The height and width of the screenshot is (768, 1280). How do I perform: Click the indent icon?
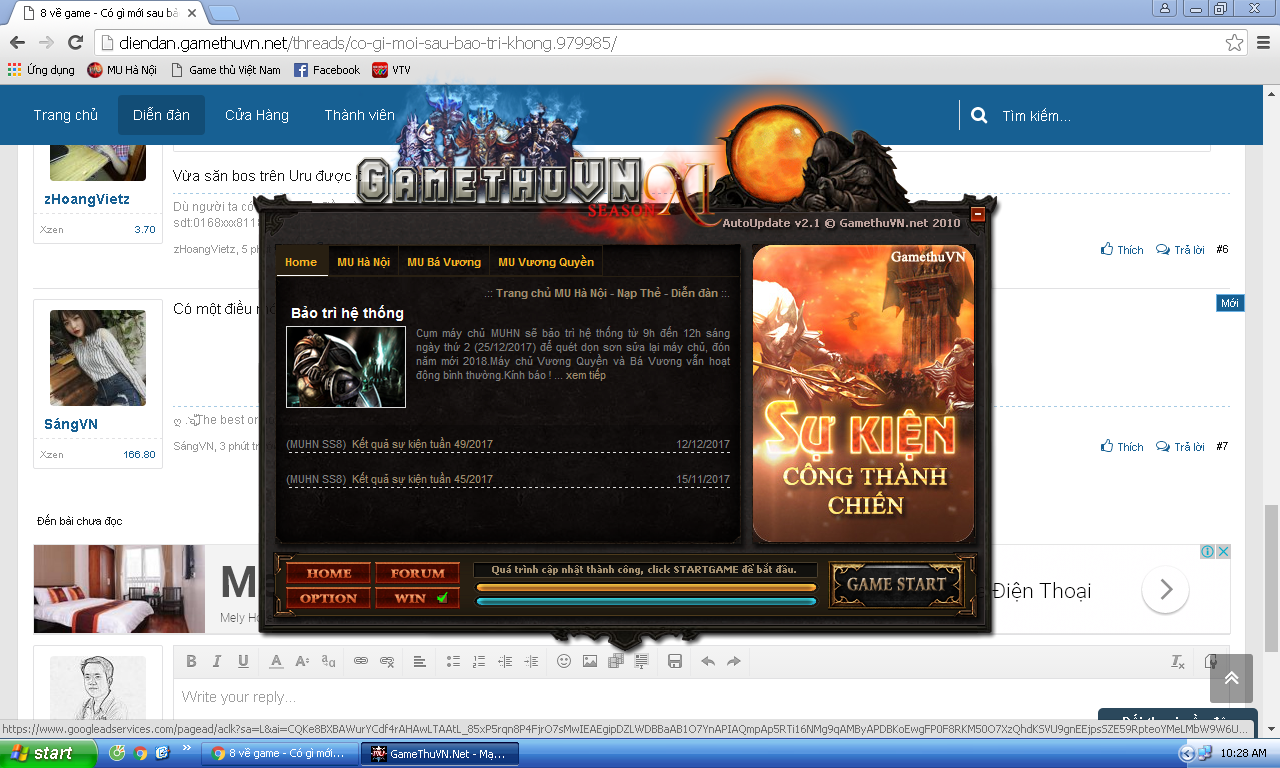pos(531,661)
